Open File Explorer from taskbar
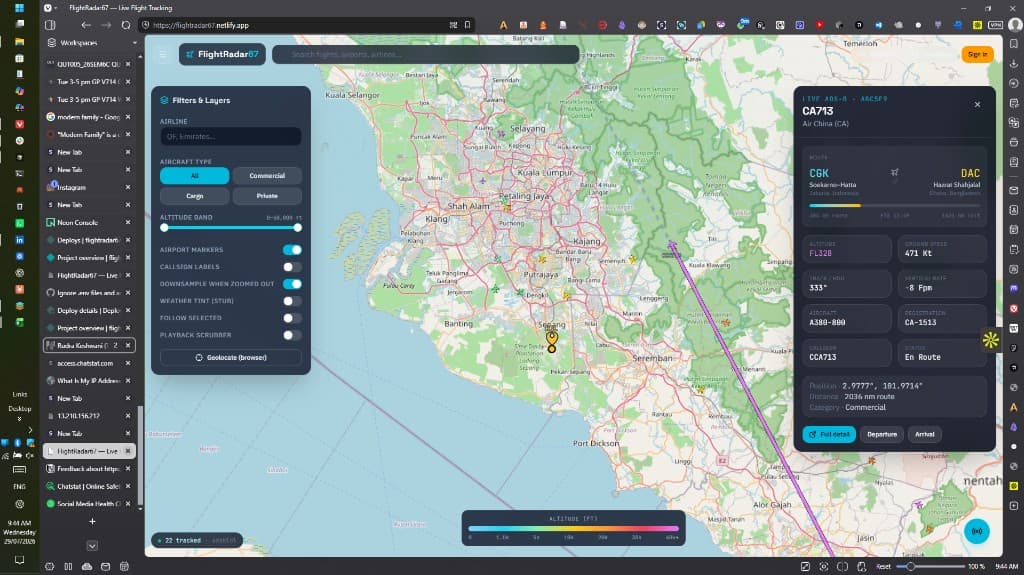The image size is (1024, 575). point(19,41)
